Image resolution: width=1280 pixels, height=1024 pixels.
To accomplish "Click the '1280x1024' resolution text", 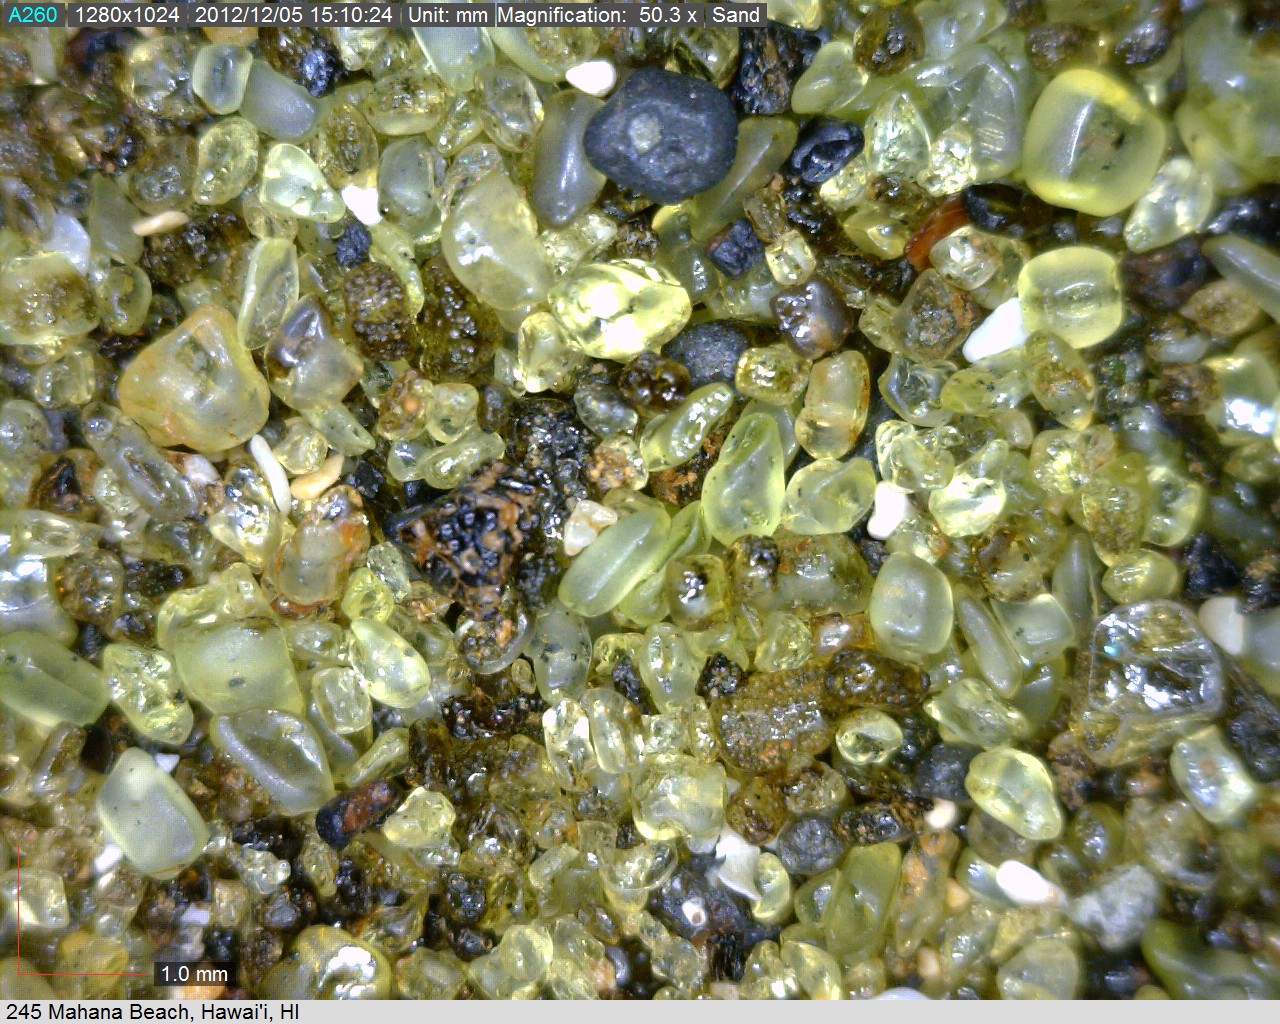I will (127, 15).
